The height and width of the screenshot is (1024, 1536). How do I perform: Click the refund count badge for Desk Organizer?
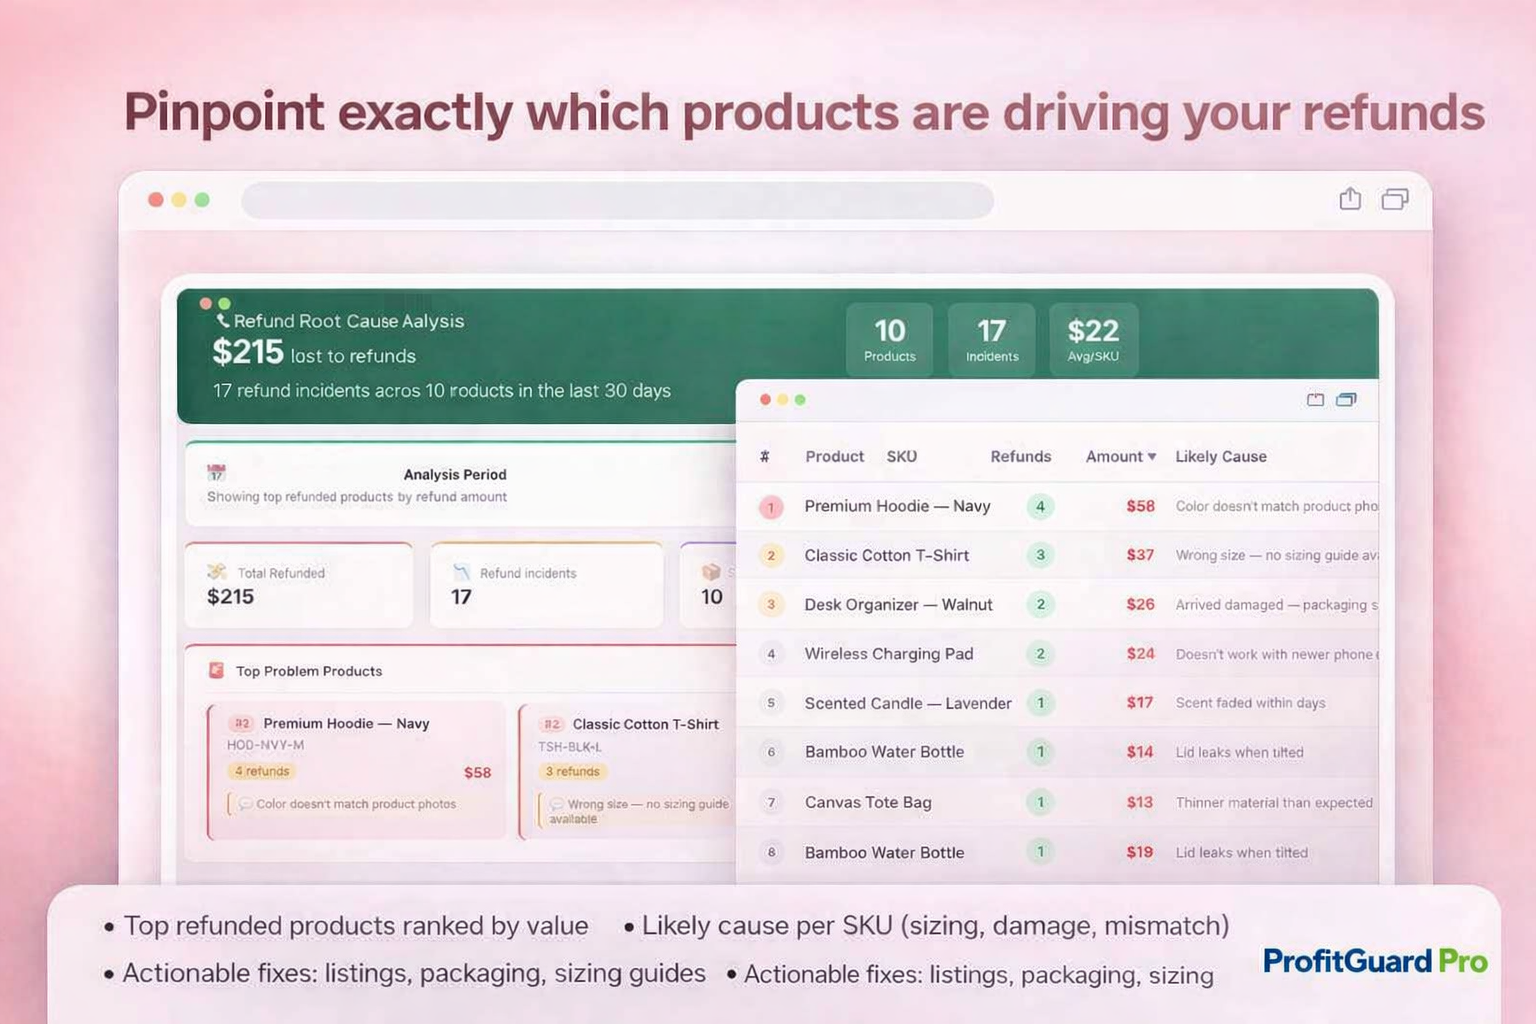1040,604
